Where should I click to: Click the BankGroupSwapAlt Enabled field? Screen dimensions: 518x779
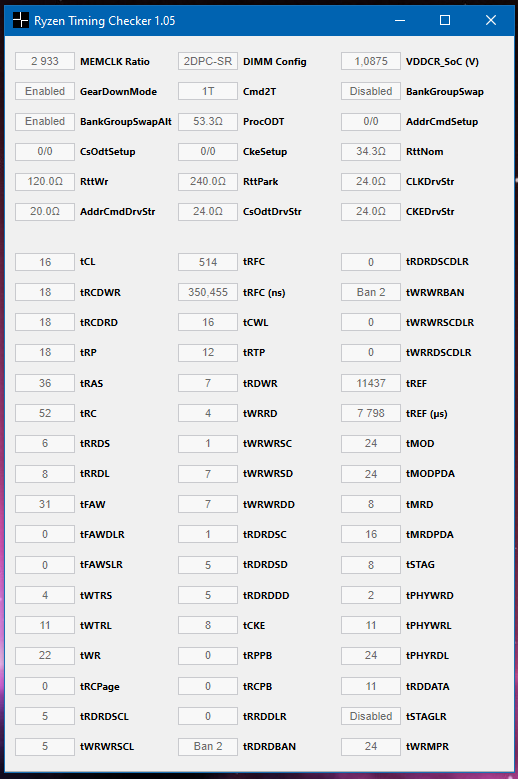[x=45, y=121]
